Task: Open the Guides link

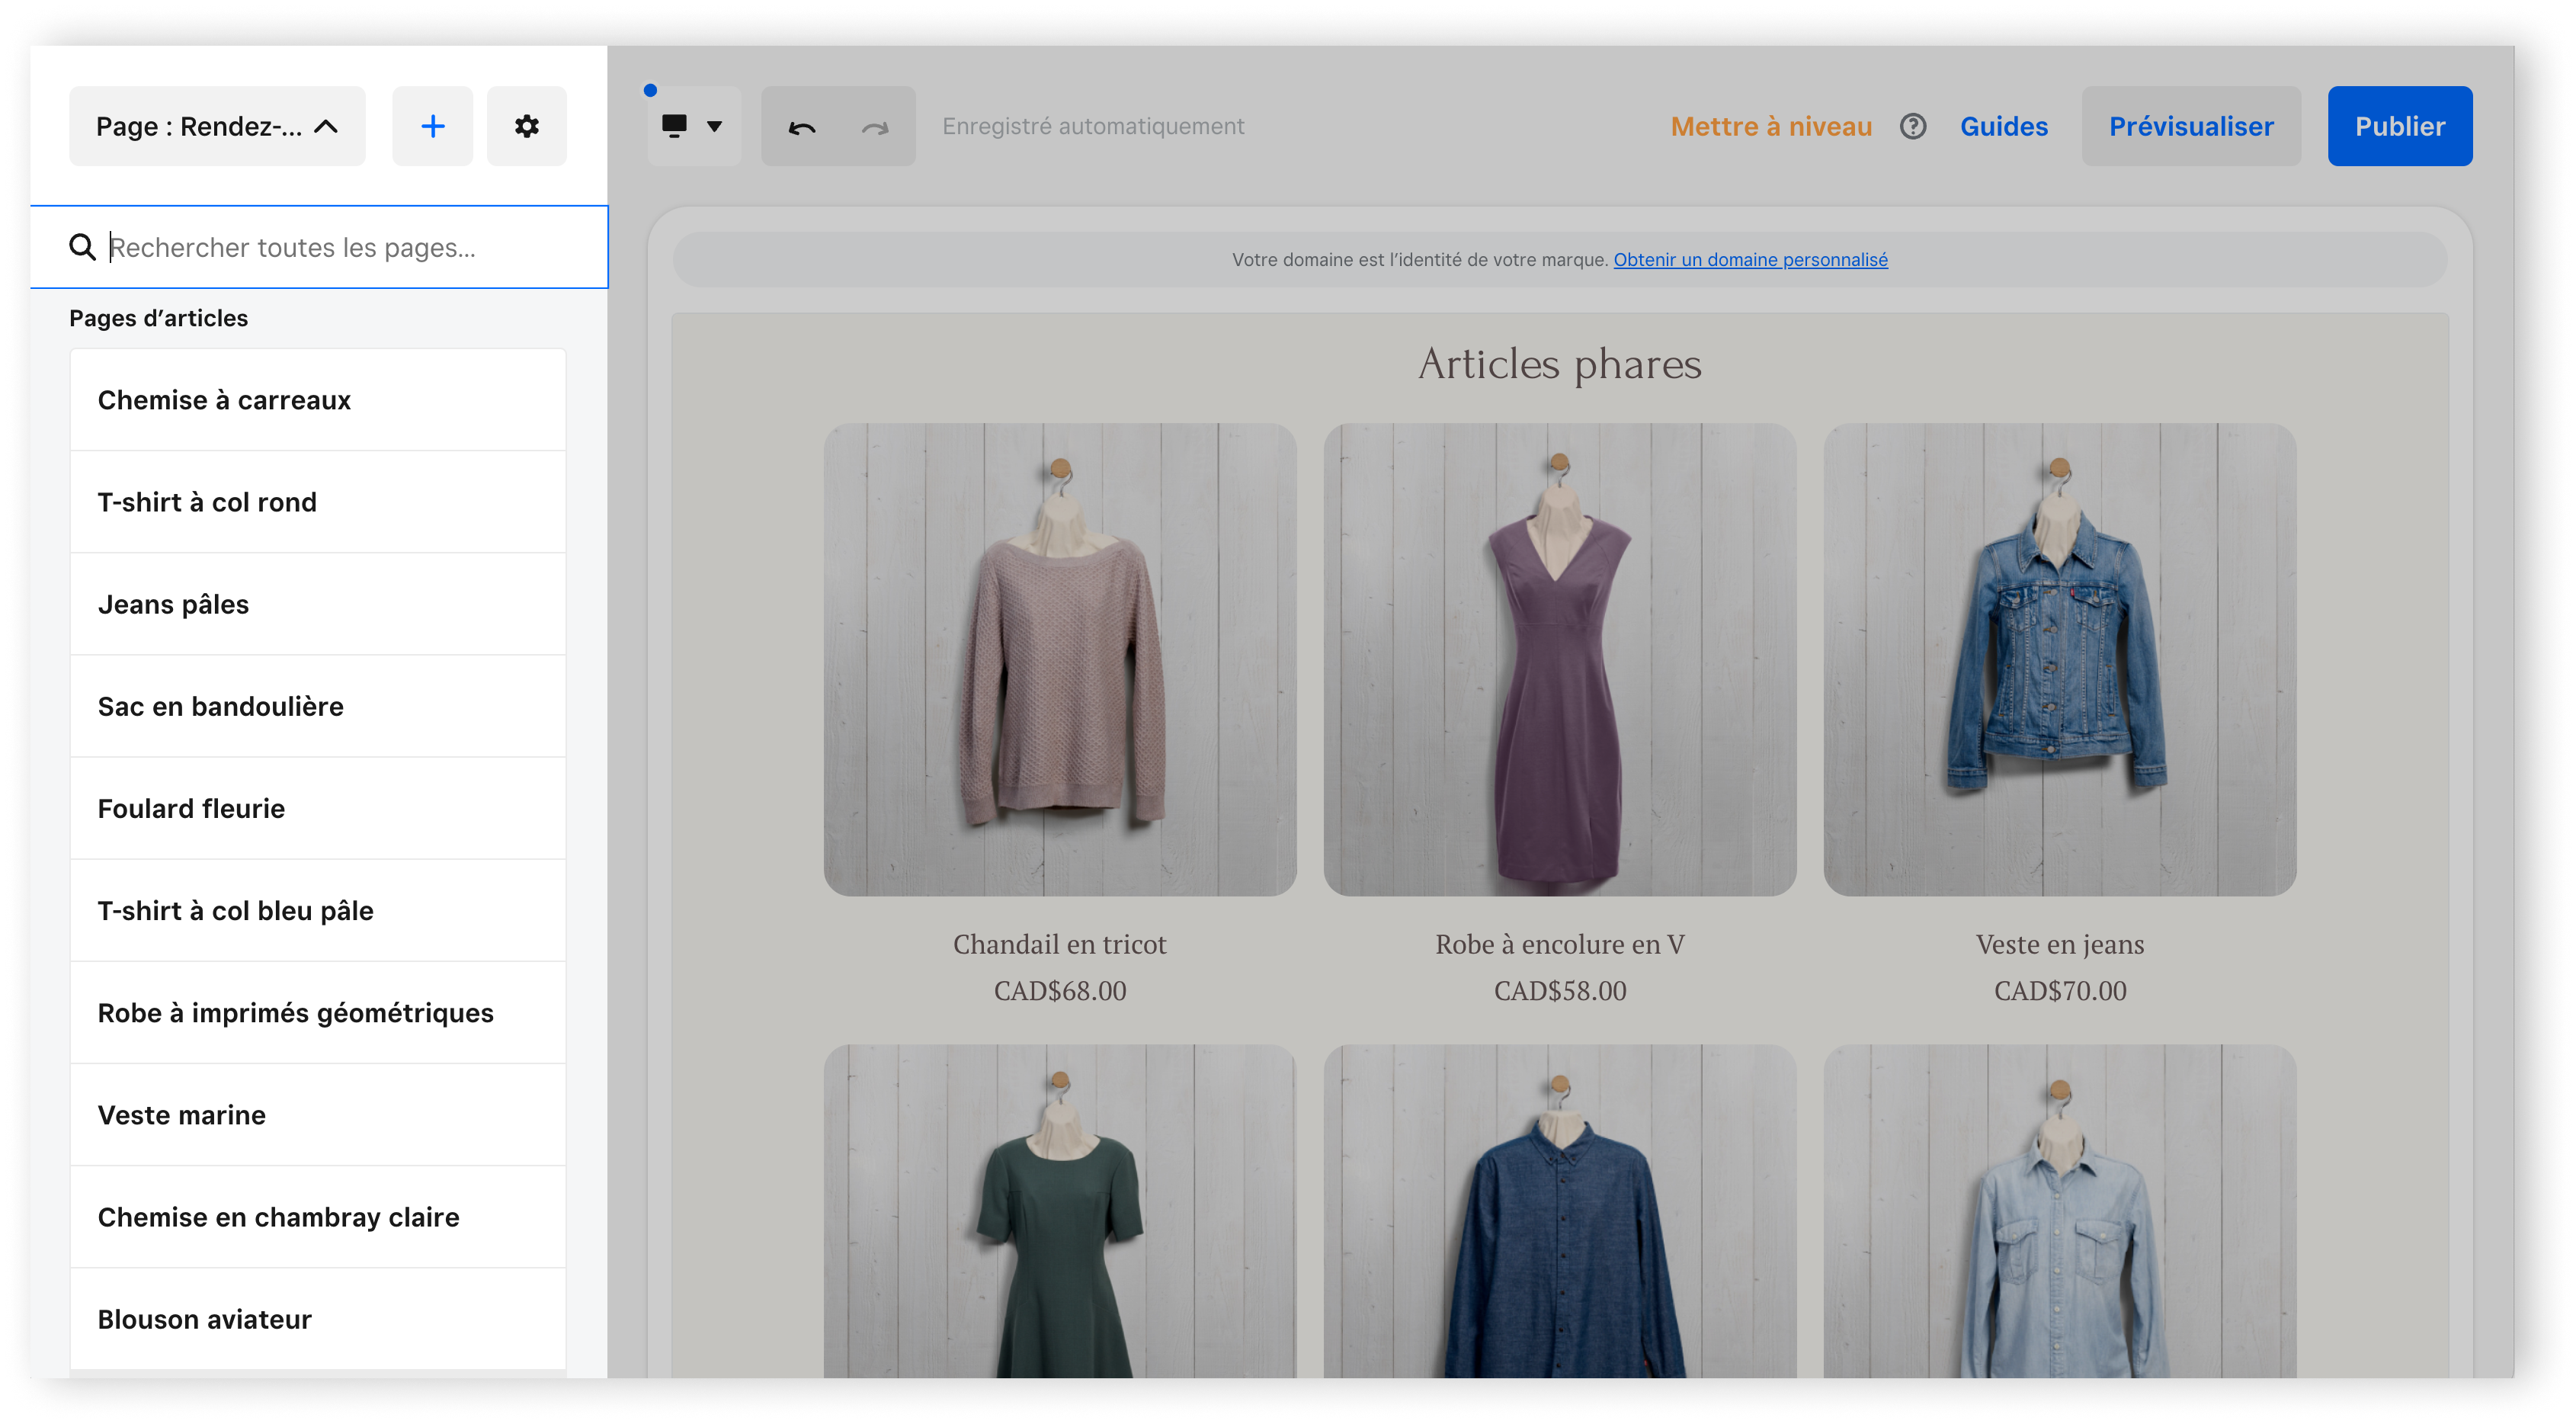Action: [x=2003, y=126]
